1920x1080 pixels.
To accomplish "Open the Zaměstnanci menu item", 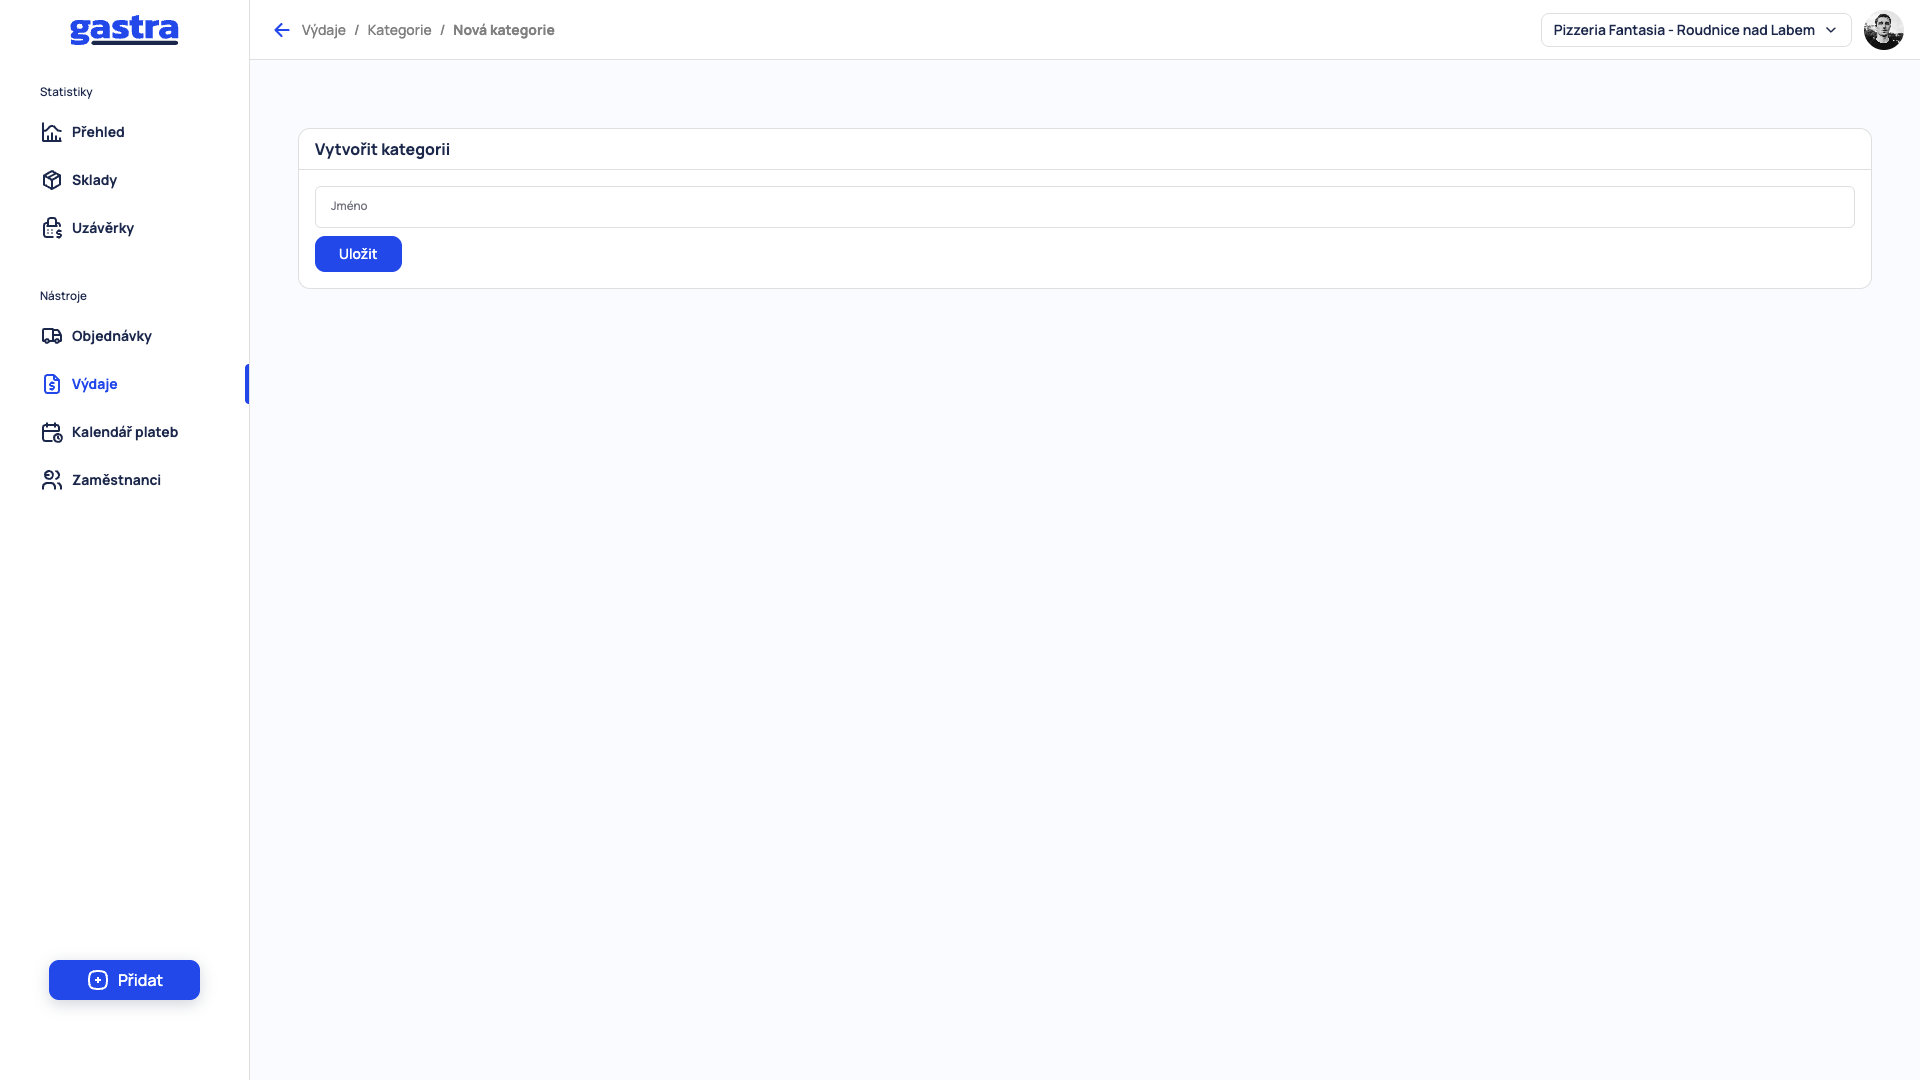I will click(x=124, y=480).
